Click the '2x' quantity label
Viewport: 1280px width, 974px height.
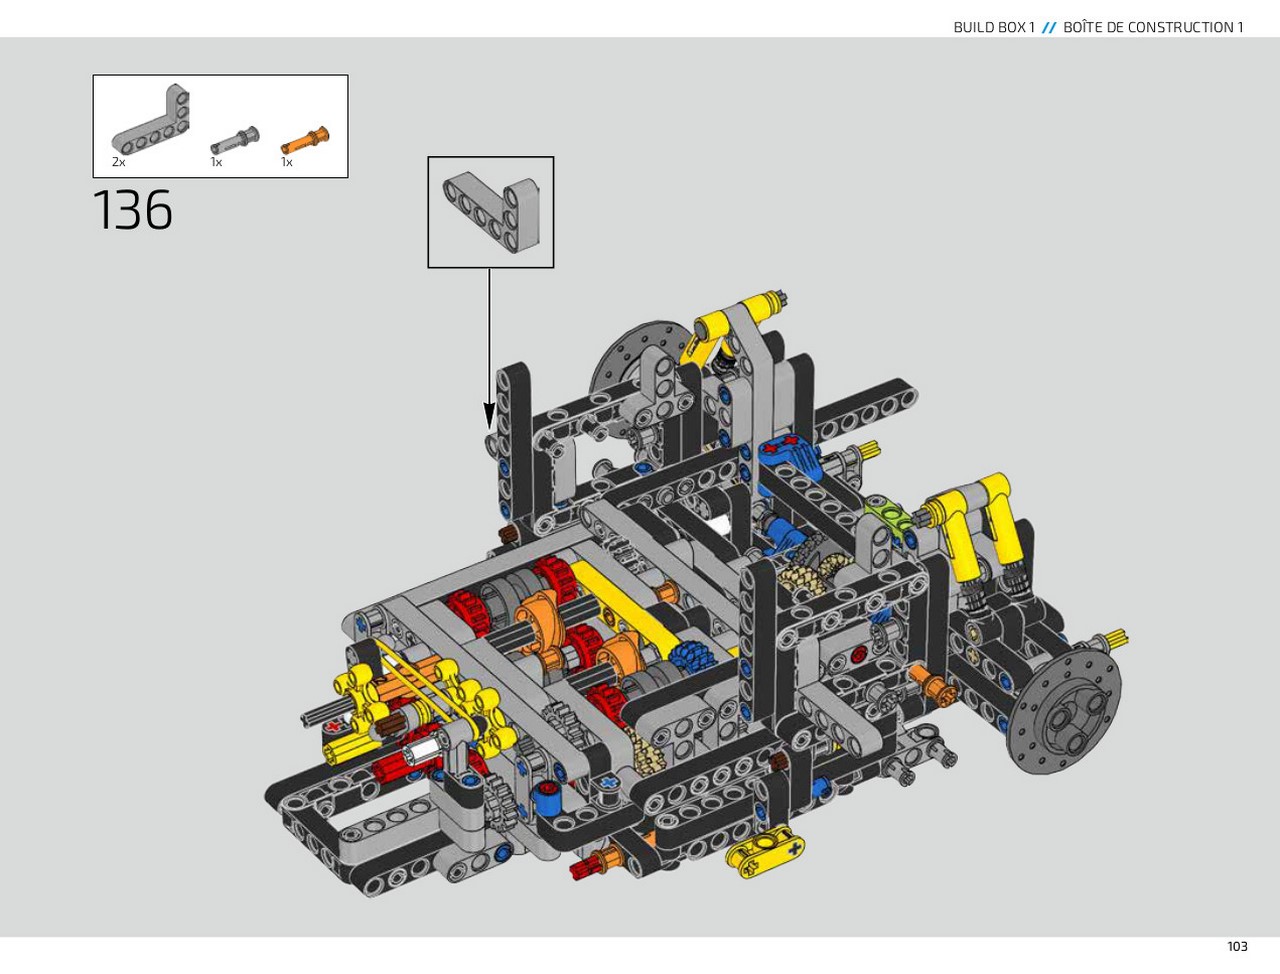(119, 162)
